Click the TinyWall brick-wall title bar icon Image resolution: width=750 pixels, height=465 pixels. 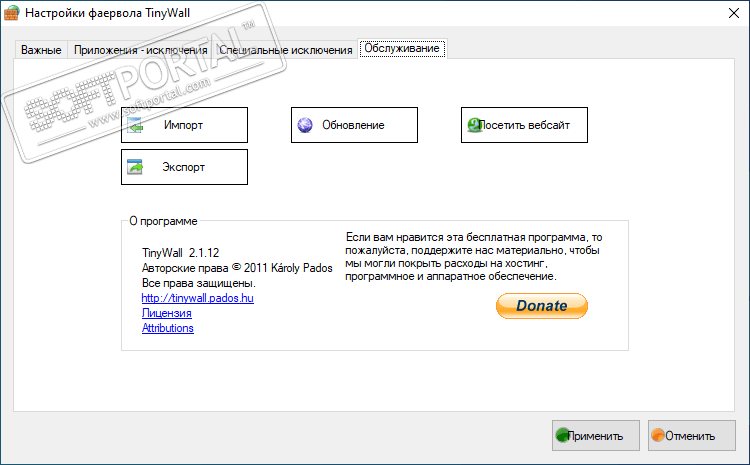point(11,13)
